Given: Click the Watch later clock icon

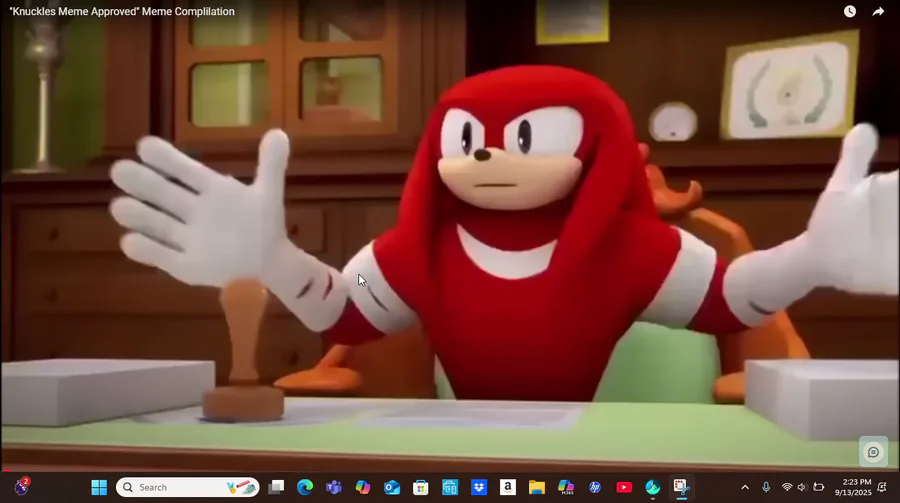Looking at the screenshot, I should [849, 11].
